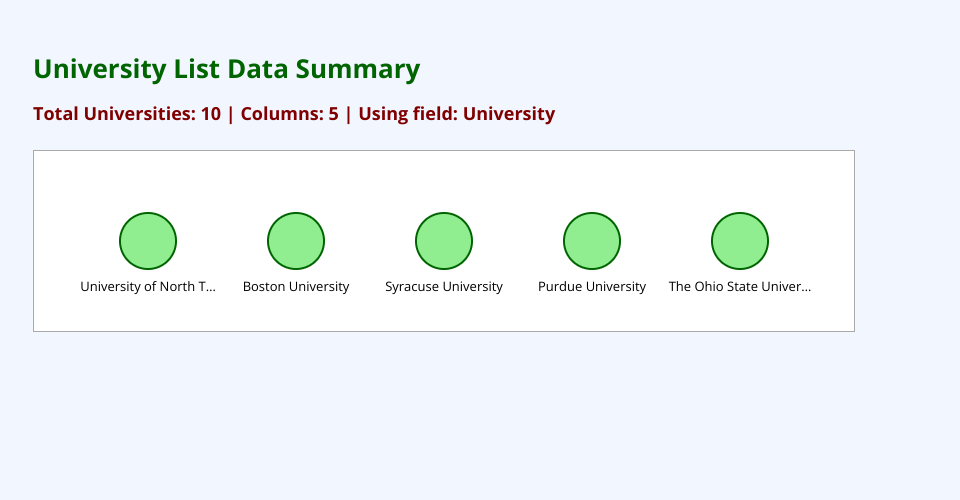This screenshot has width=960, height=500.
Task: Click the word "Using" in the subtitle
Action: [x=383, y=114]
